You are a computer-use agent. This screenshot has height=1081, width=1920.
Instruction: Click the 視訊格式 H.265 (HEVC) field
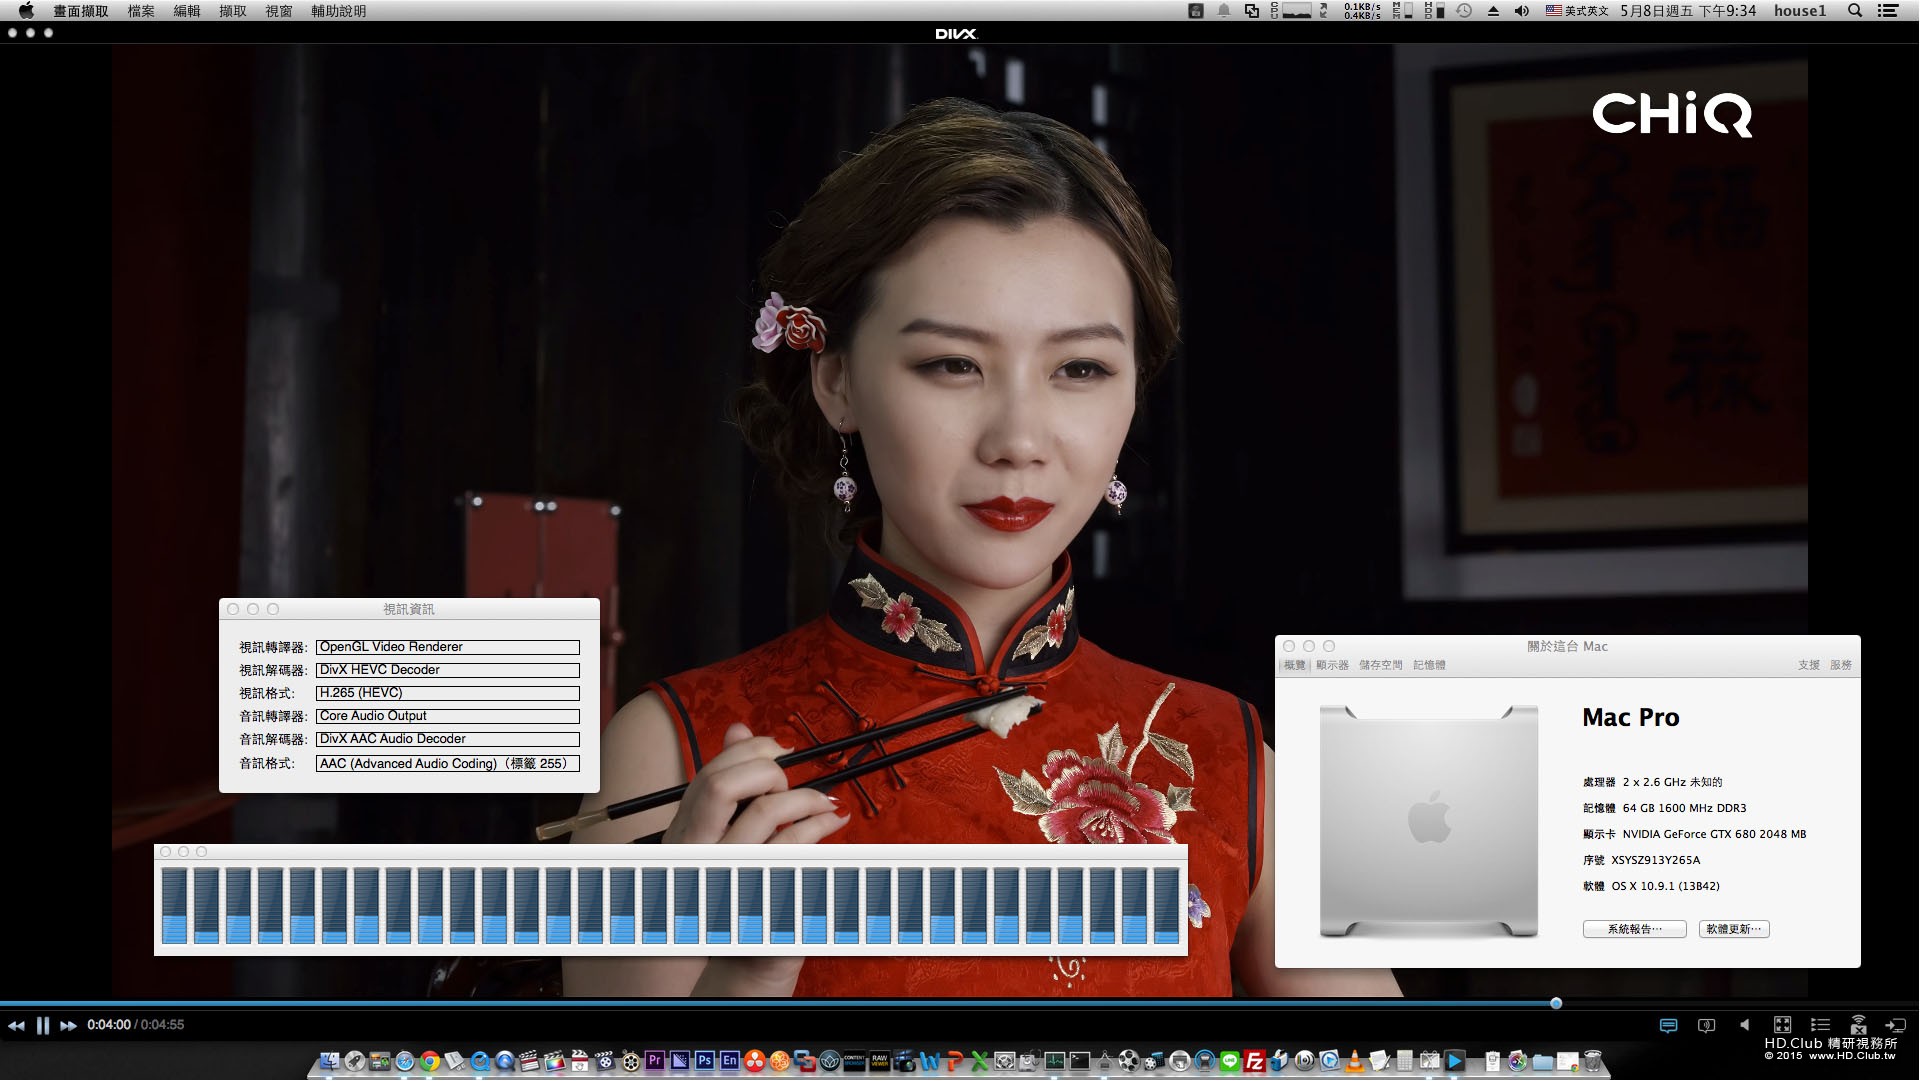(x=447, y=693)
